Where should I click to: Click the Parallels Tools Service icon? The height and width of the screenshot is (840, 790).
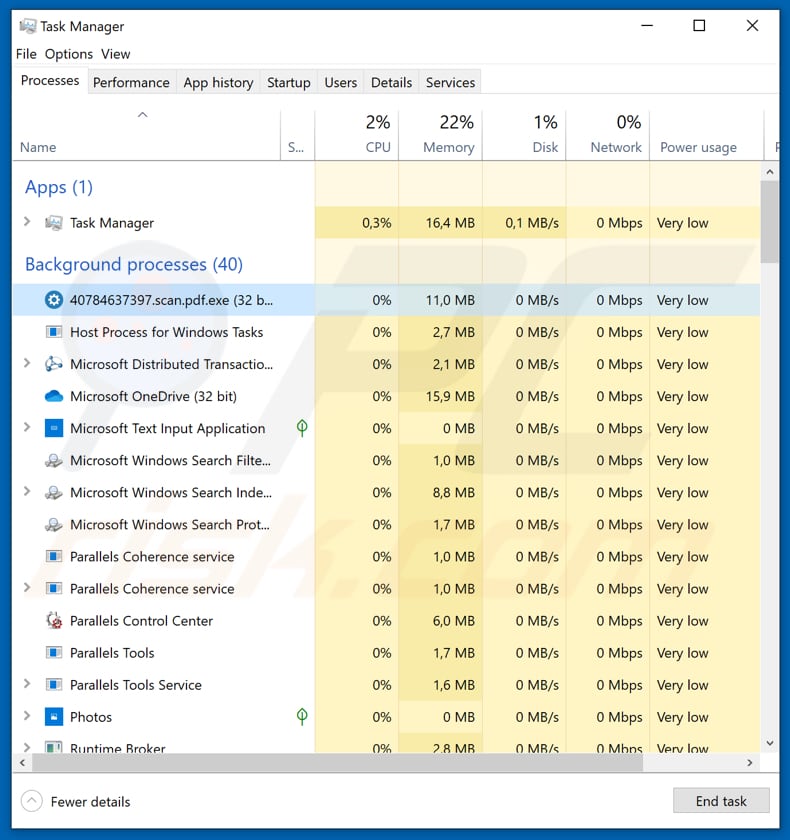[x=54, y=685]
